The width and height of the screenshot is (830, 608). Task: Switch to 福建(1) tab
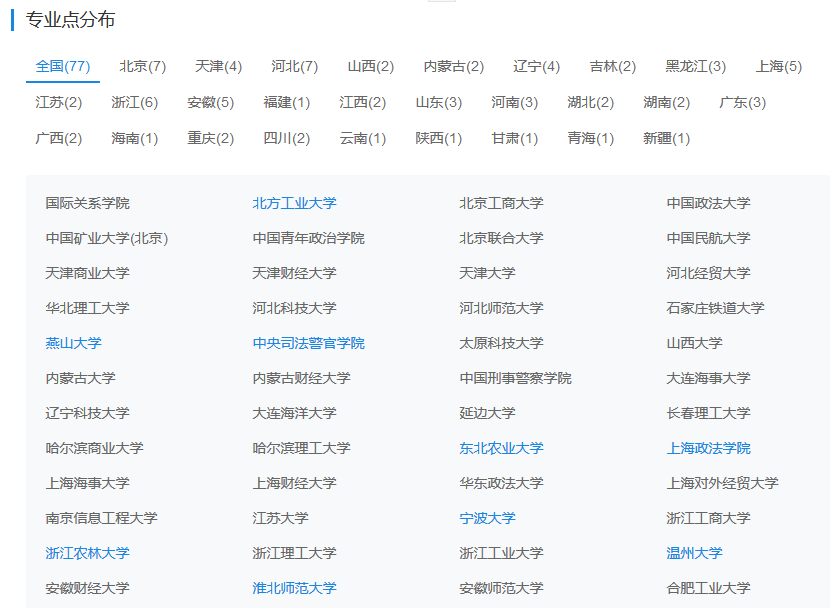(x=286, y=103)
